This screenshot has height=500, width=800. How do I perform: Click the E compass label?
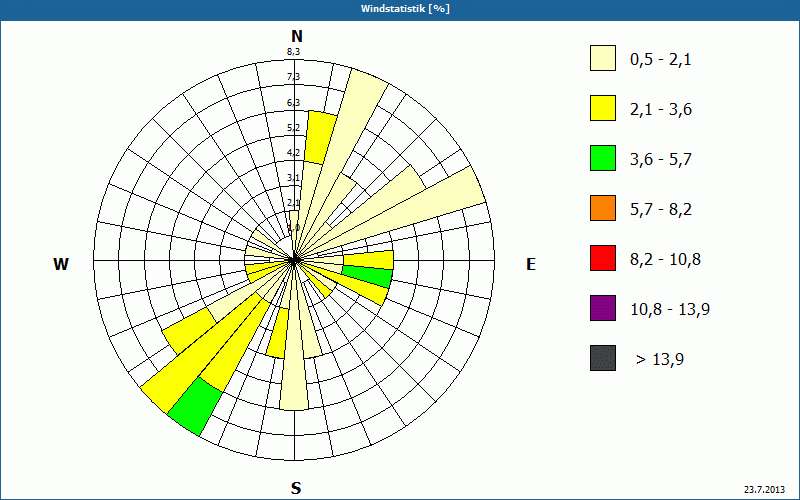(x=531, y=264)
